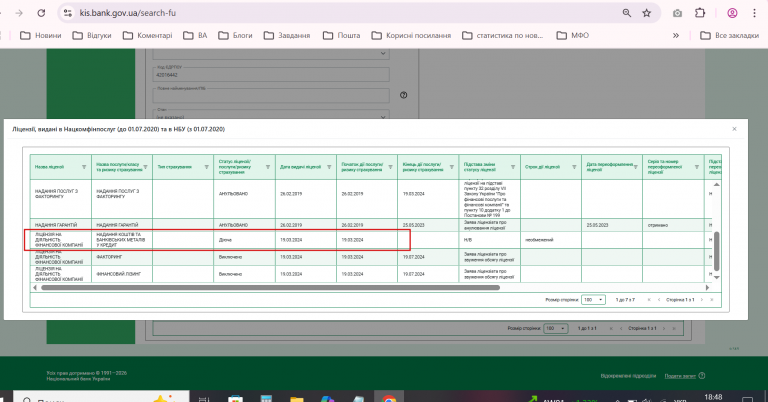Open the 'Відгуки' bookmark folder
Viewport: 768px width, 402px height.
(x=92, y=35)
